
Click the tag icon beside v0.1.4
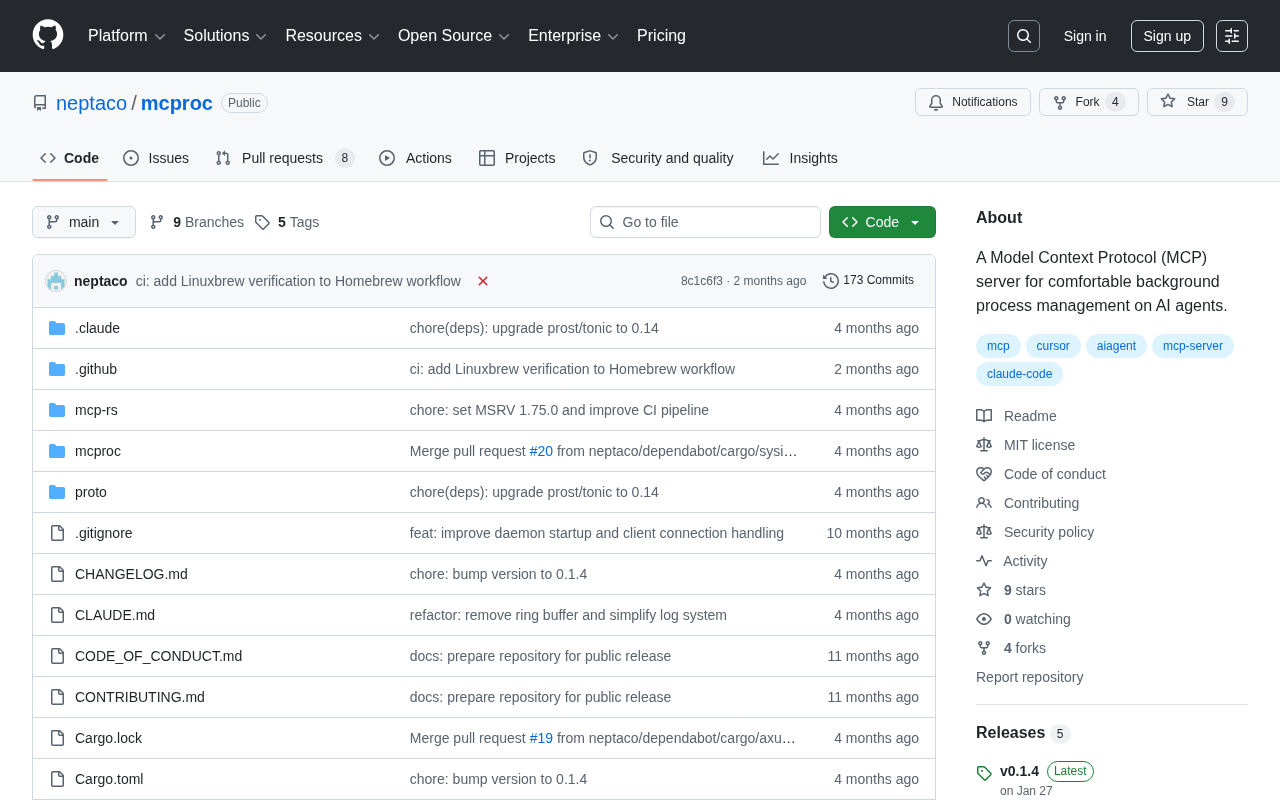(984, 773)
